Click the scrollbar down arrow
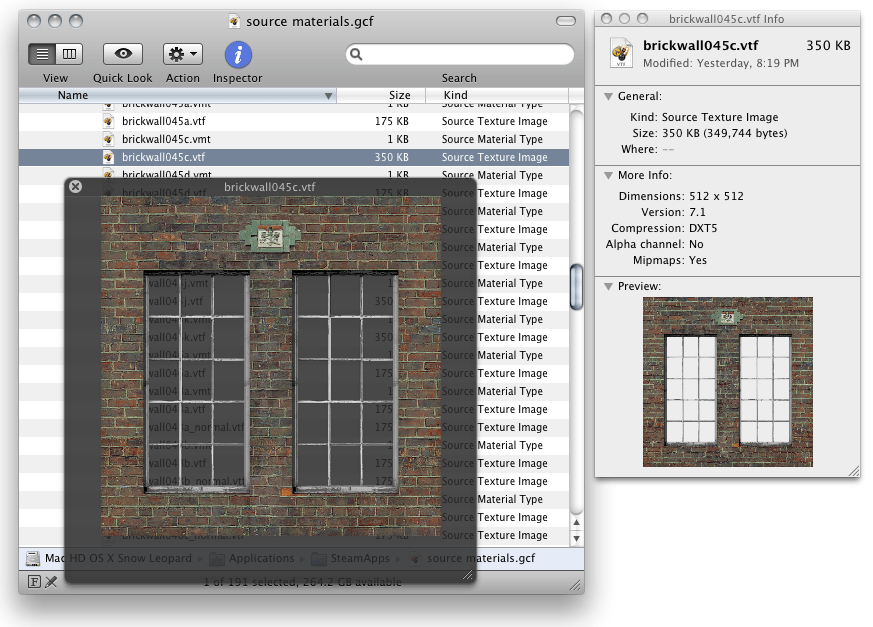This screenshot has width=873, height=627. pos(576,538)
